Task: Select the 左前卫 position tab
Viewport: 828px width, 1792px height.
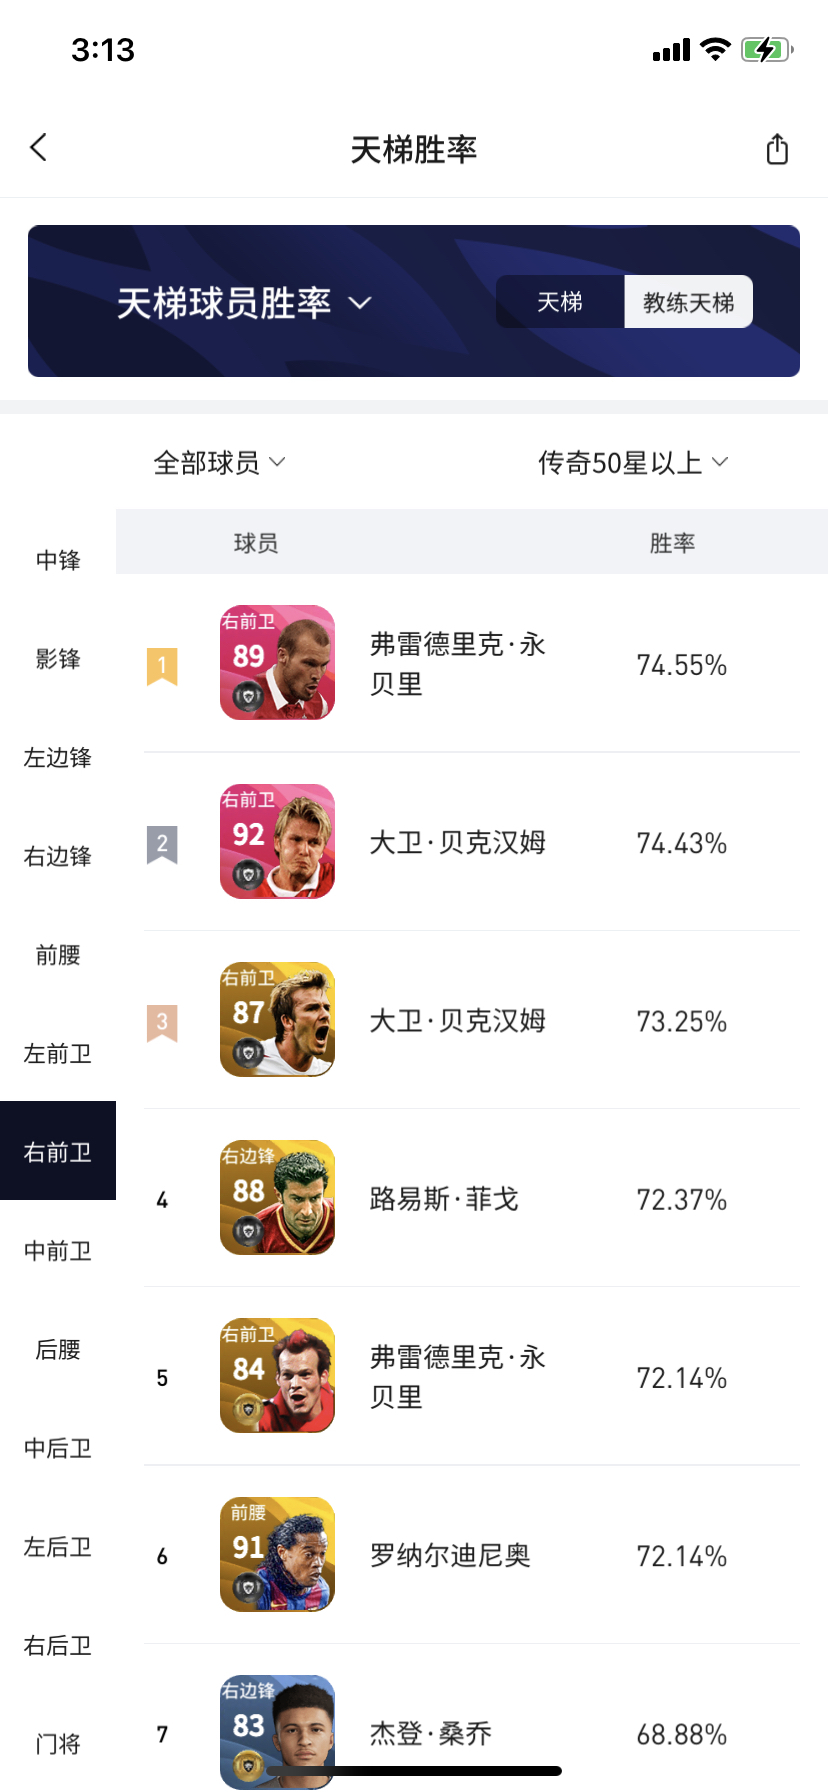Action: coord(58,1054)
